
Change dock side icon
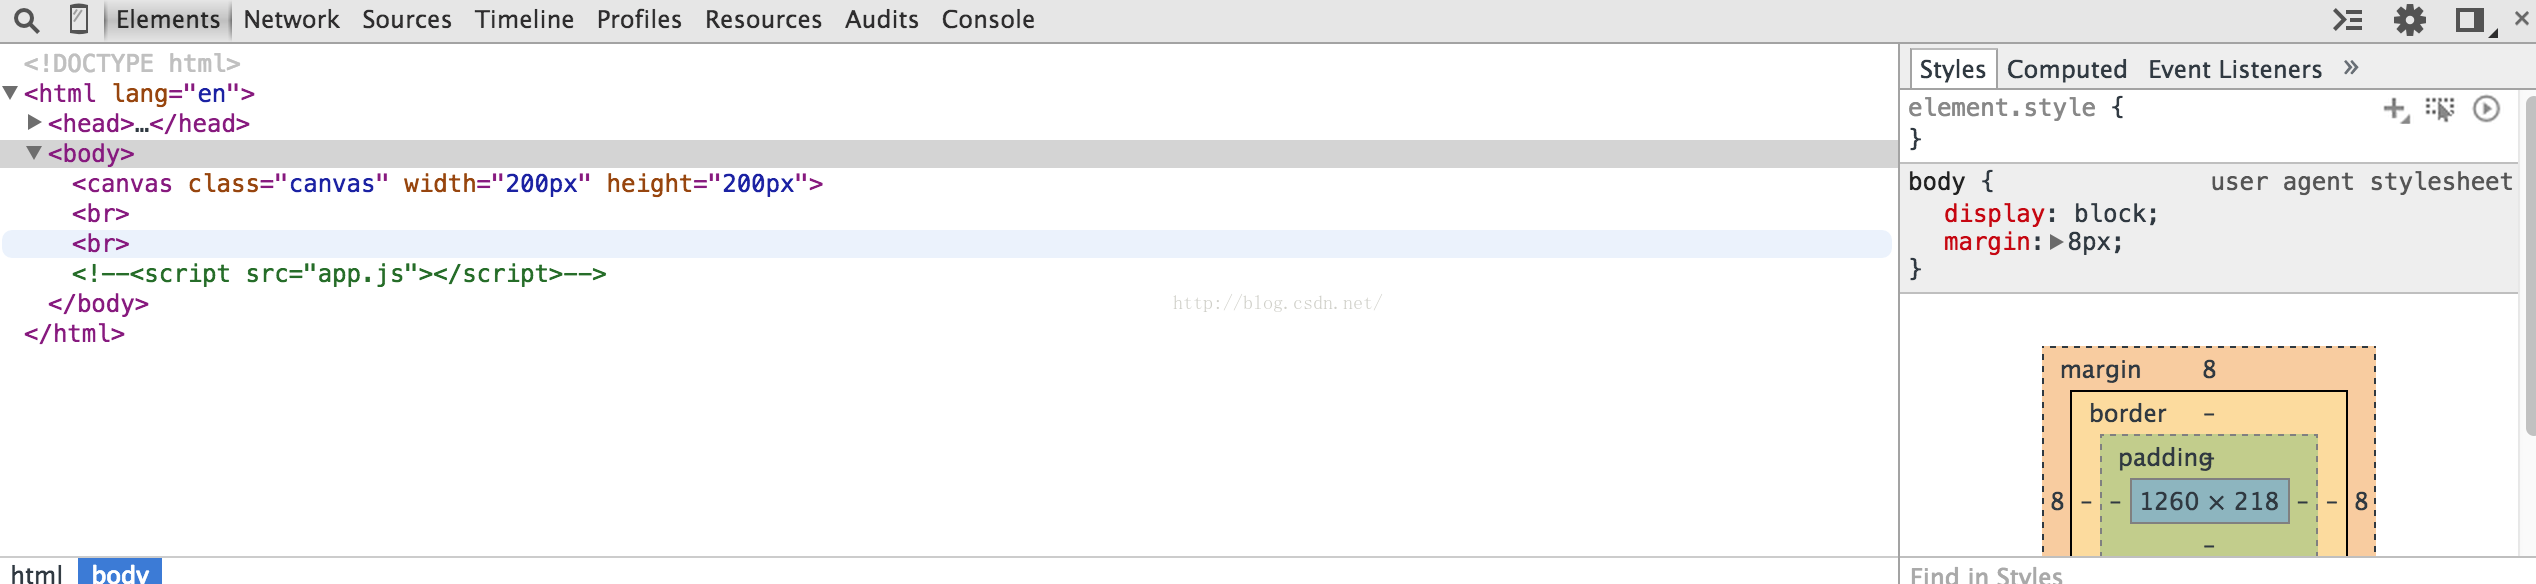pos(2471,20)
